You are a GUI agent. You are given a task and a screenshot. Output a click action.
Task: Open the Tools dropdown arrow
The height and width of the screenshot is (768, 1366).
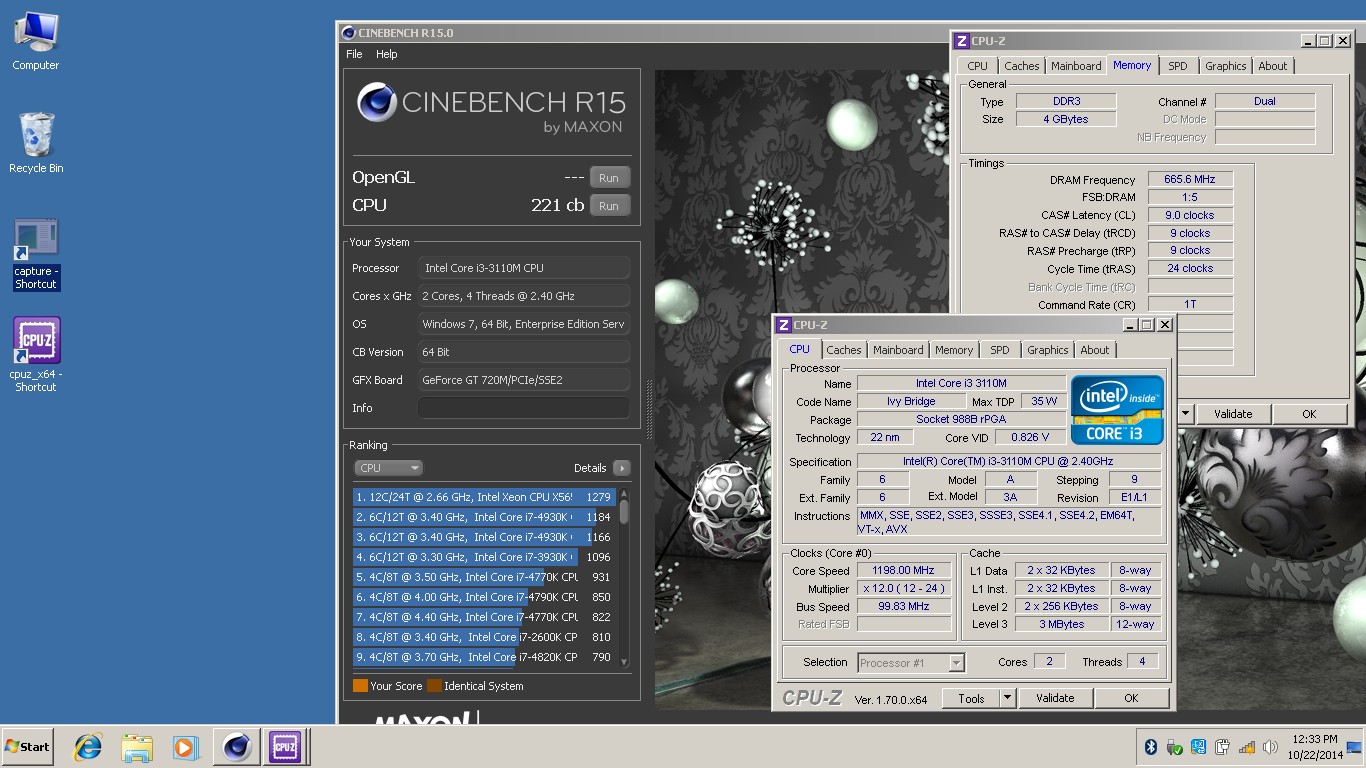click(1008, 699)
